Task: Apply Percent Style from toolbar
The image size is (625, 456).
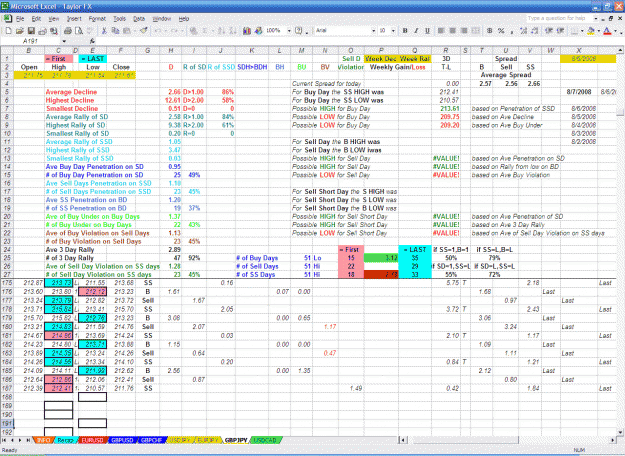Action: [x=501, y=31]
